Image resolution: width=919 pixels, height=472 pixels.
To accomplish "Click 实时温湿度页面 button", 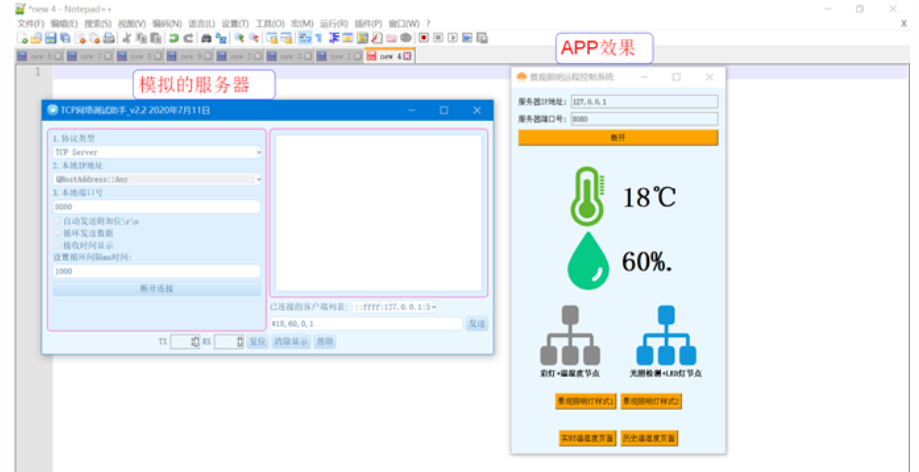I will (587, 439).
